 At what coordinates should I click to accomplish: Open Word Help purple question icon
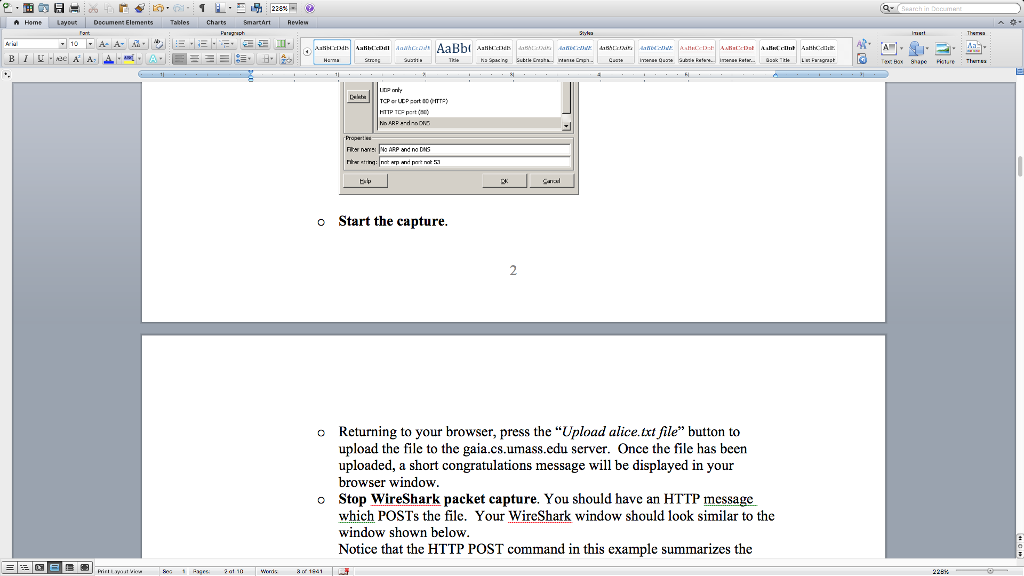[x=310, y=8]
